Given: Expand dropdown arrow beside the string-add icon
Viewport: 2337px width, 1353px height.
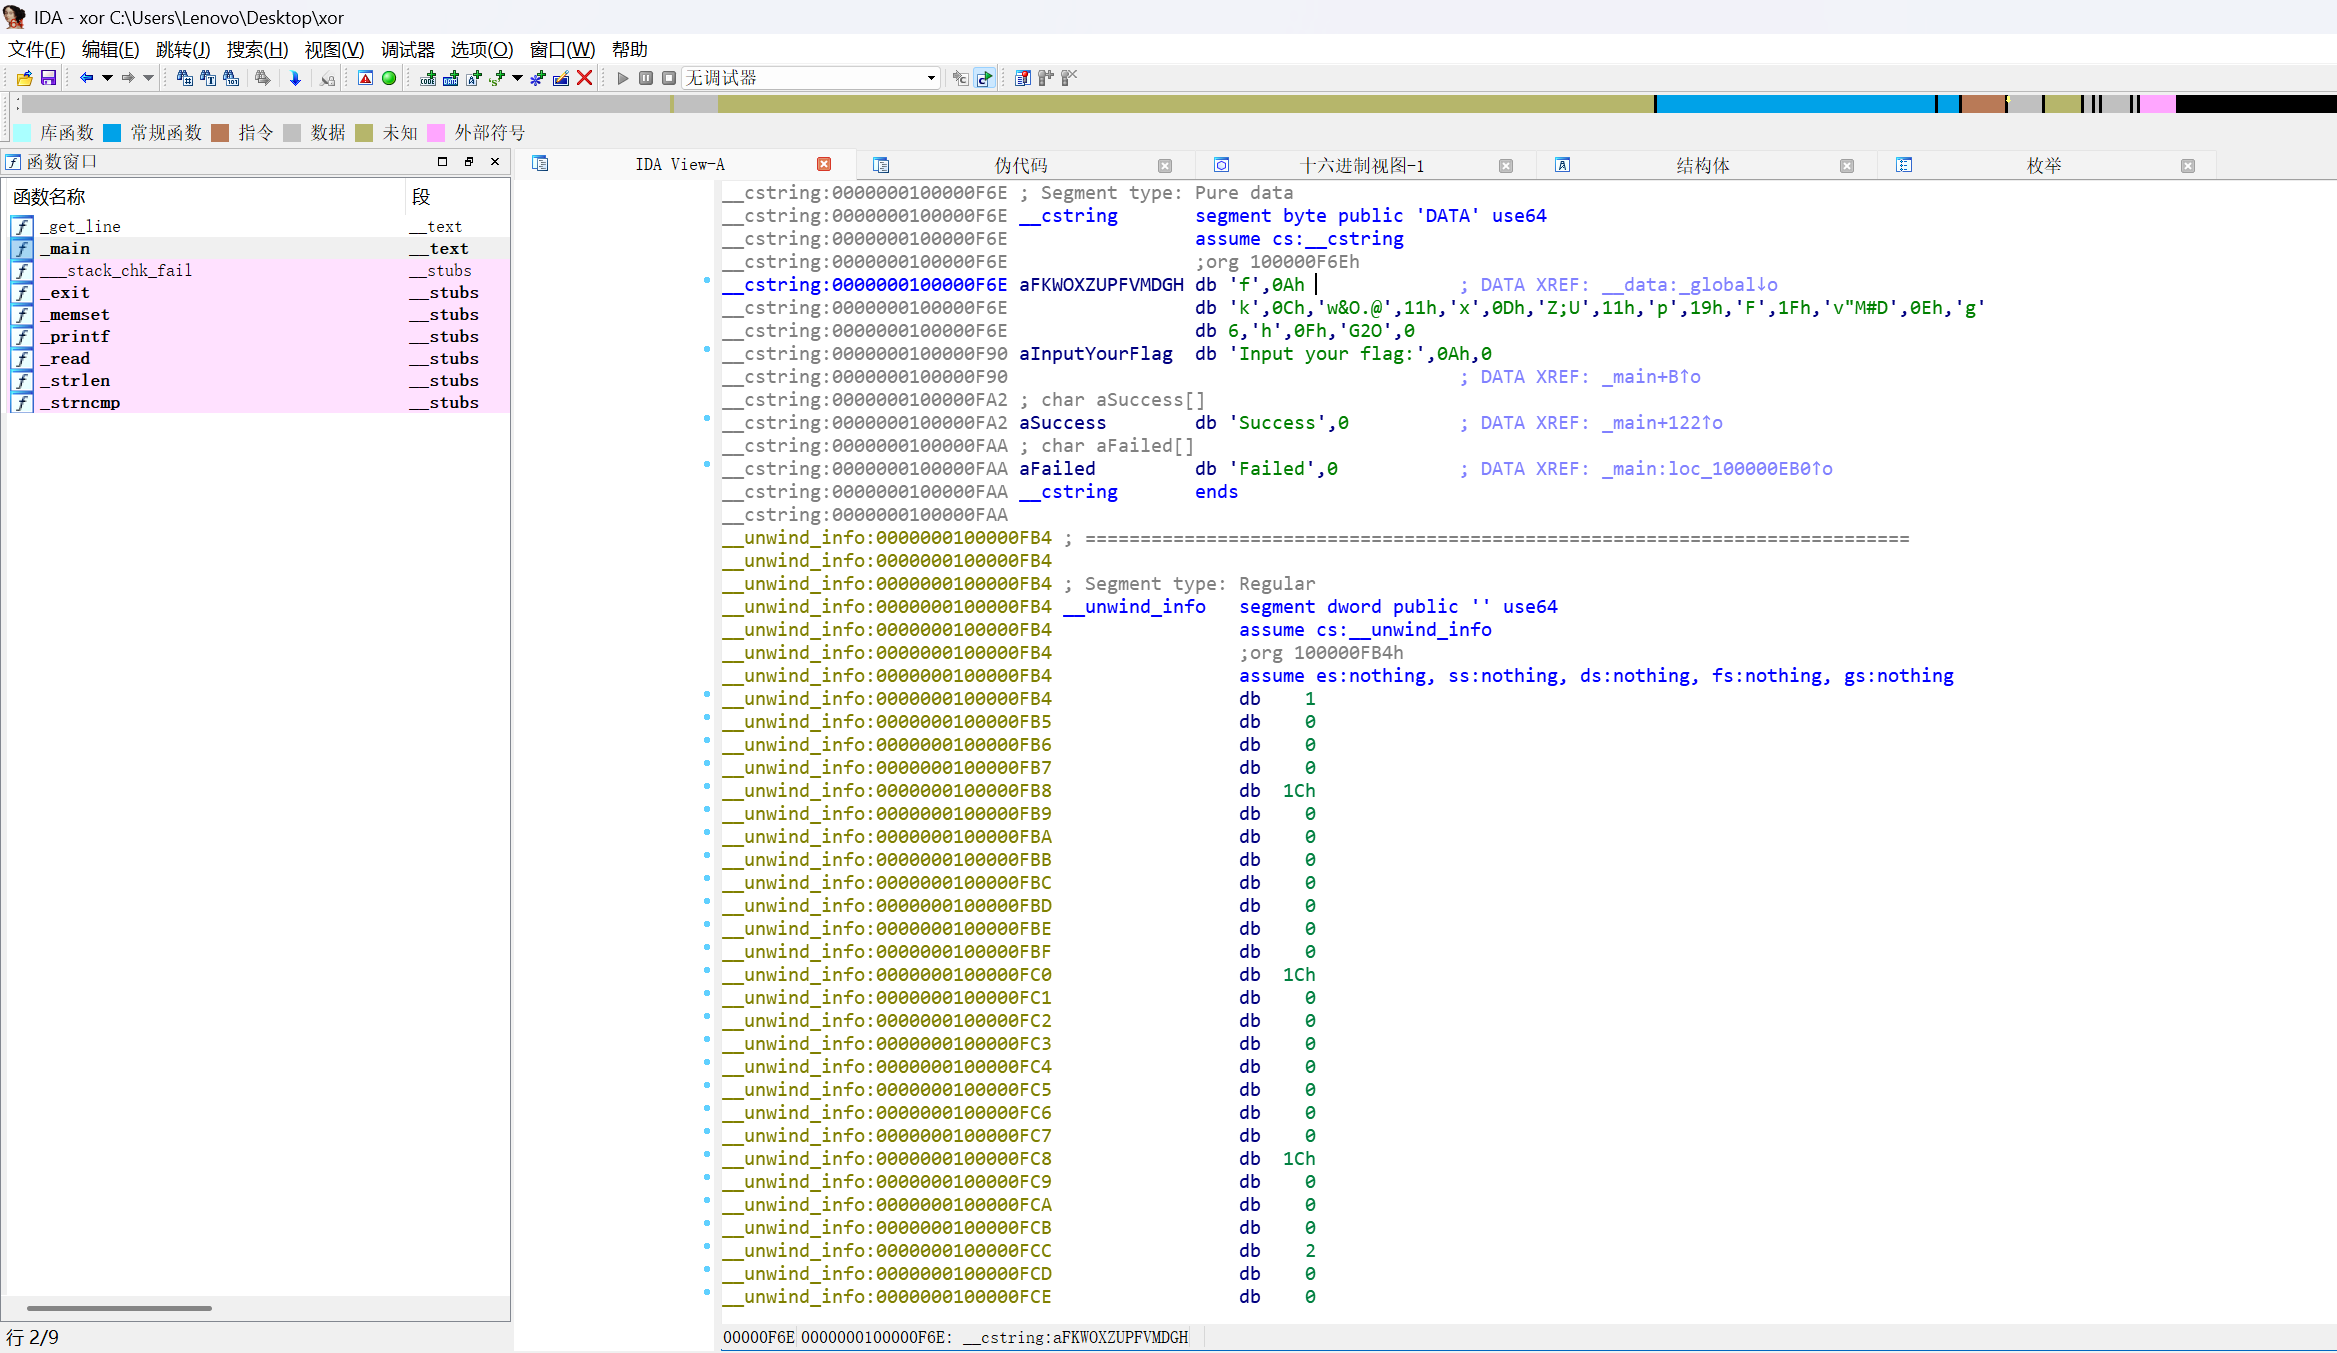Looking at the screenshot, I should pos(517,78).
